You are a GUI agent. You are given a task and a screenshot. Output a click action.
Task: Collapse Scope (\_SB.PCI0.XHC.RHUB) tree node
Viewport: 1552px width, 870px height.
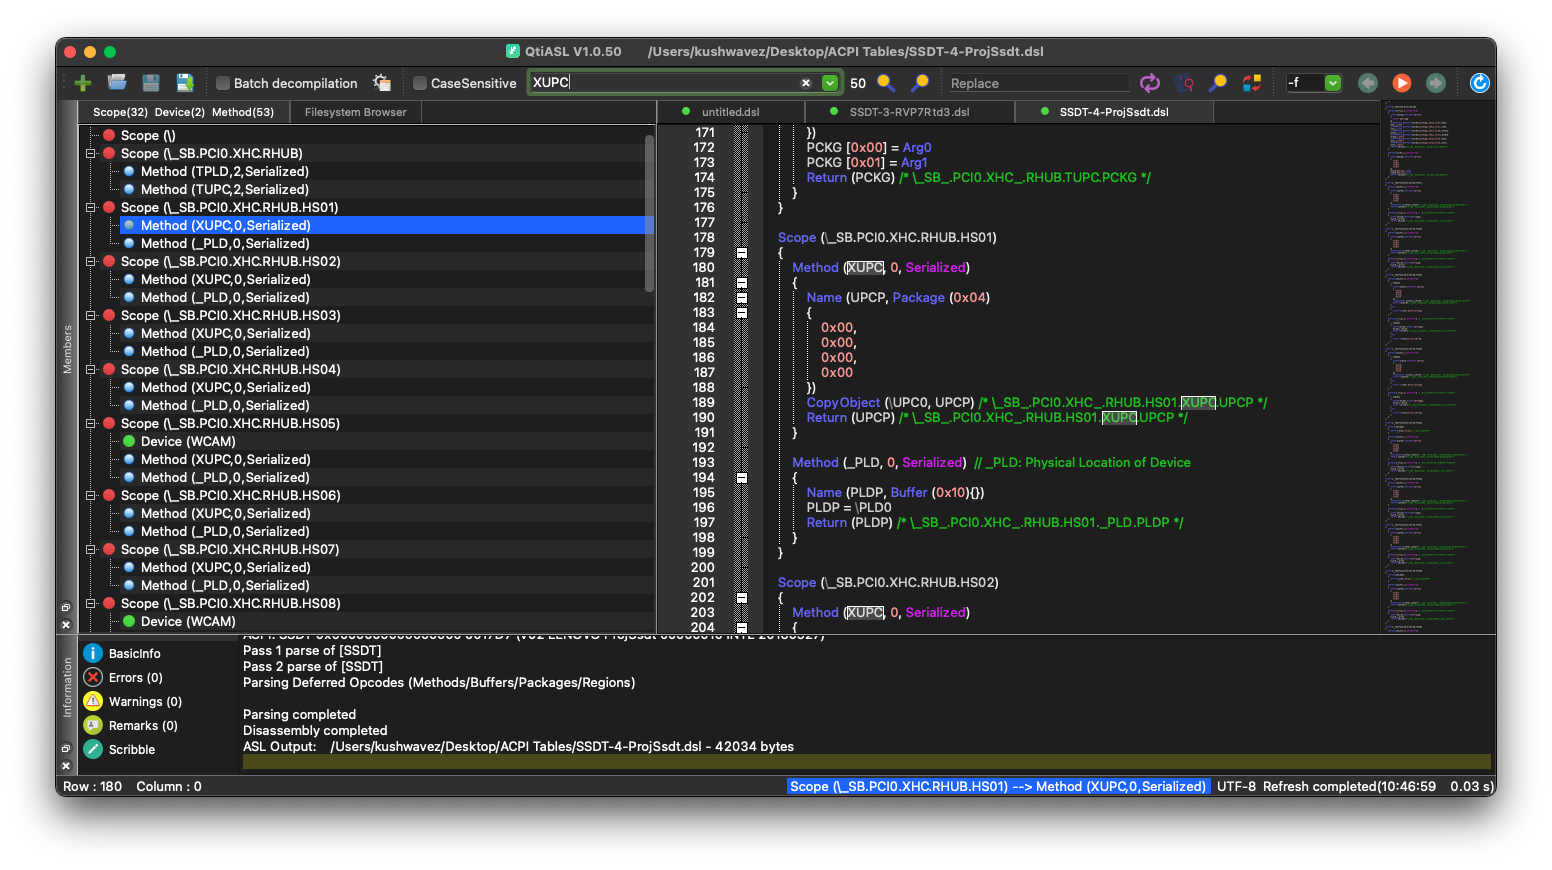pos(91,153)
